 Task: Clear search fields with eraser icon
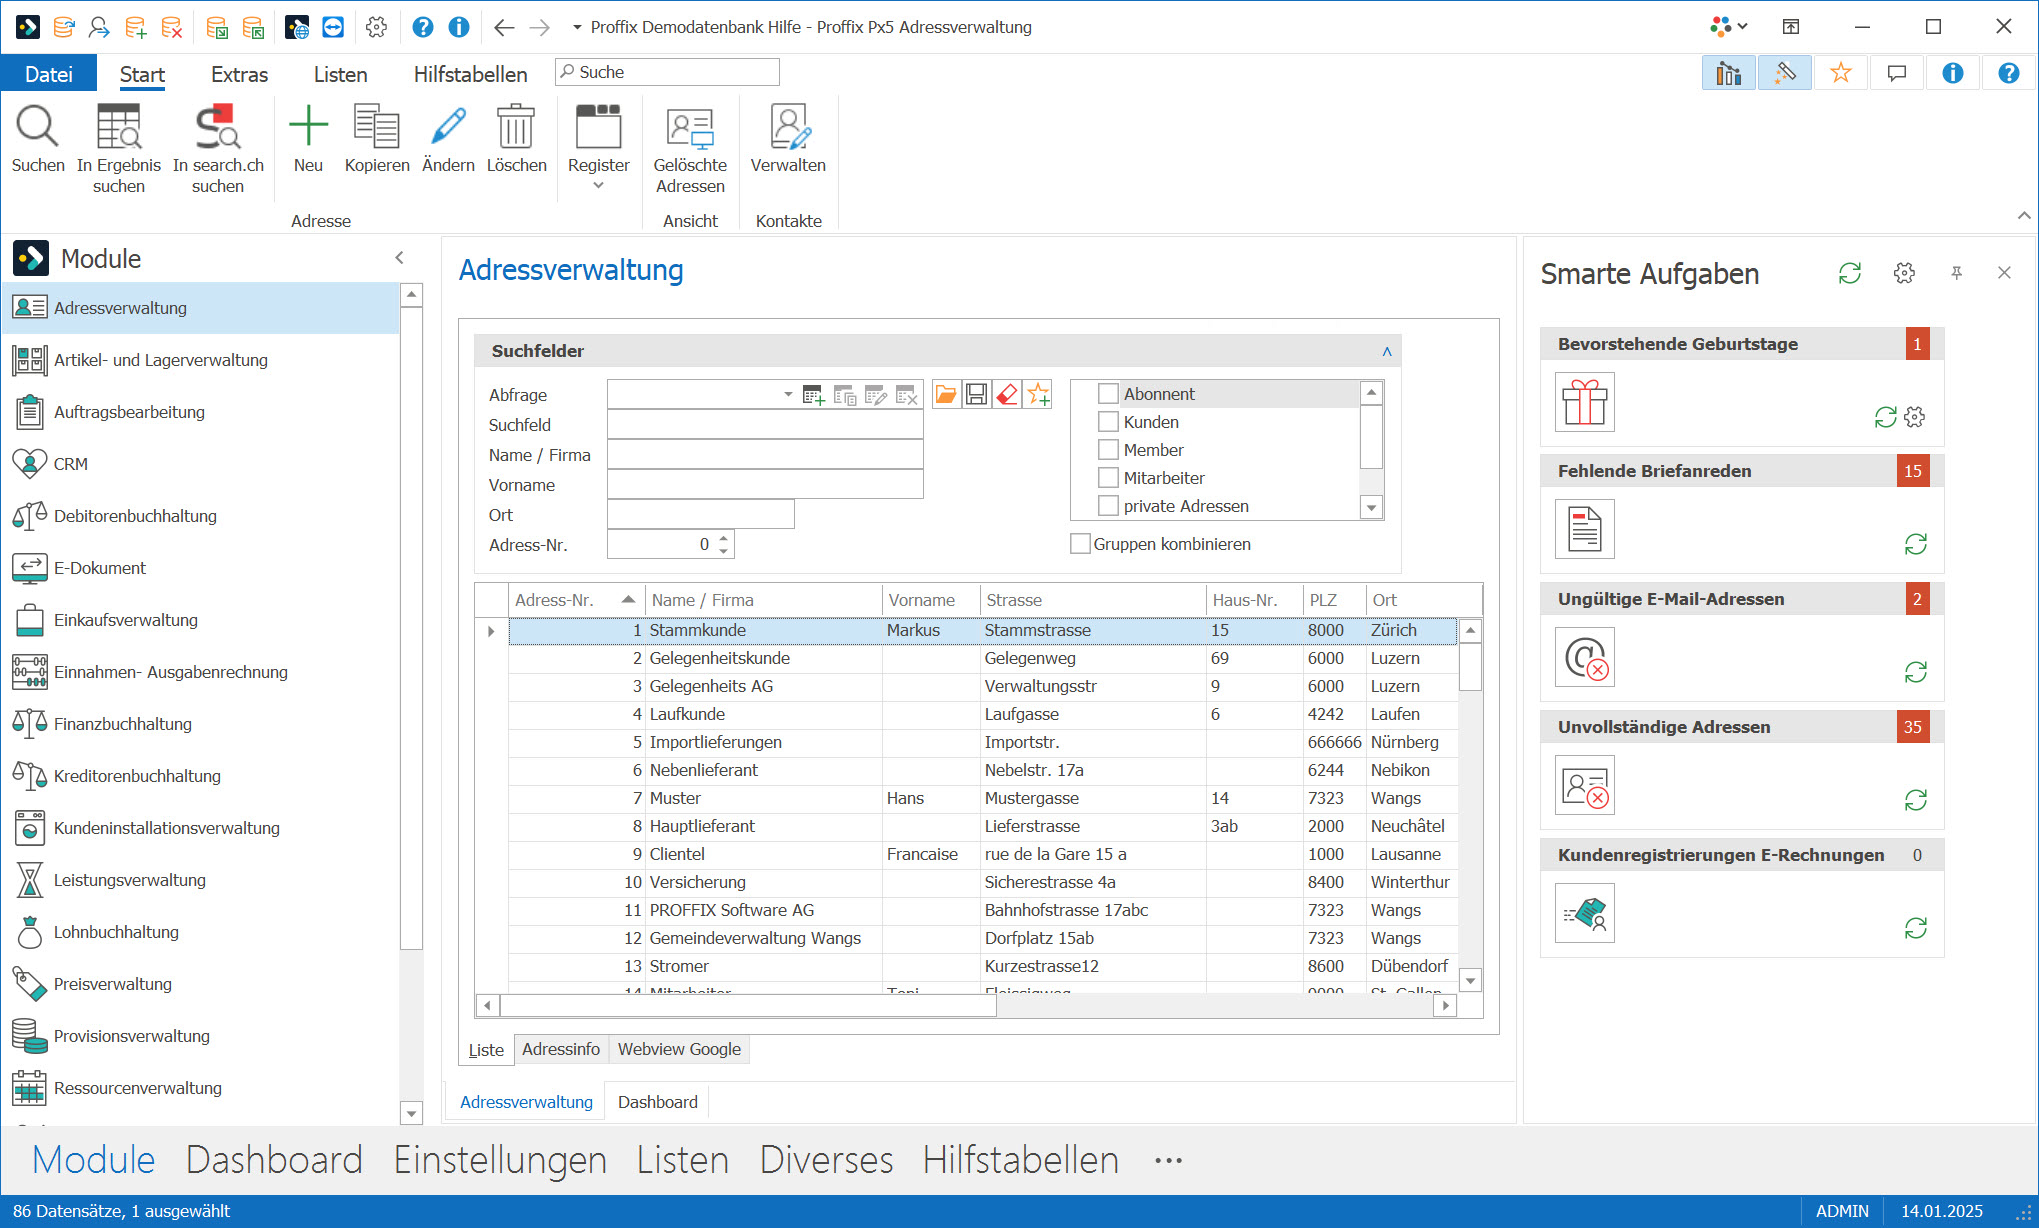click(x=1007, y=395)
